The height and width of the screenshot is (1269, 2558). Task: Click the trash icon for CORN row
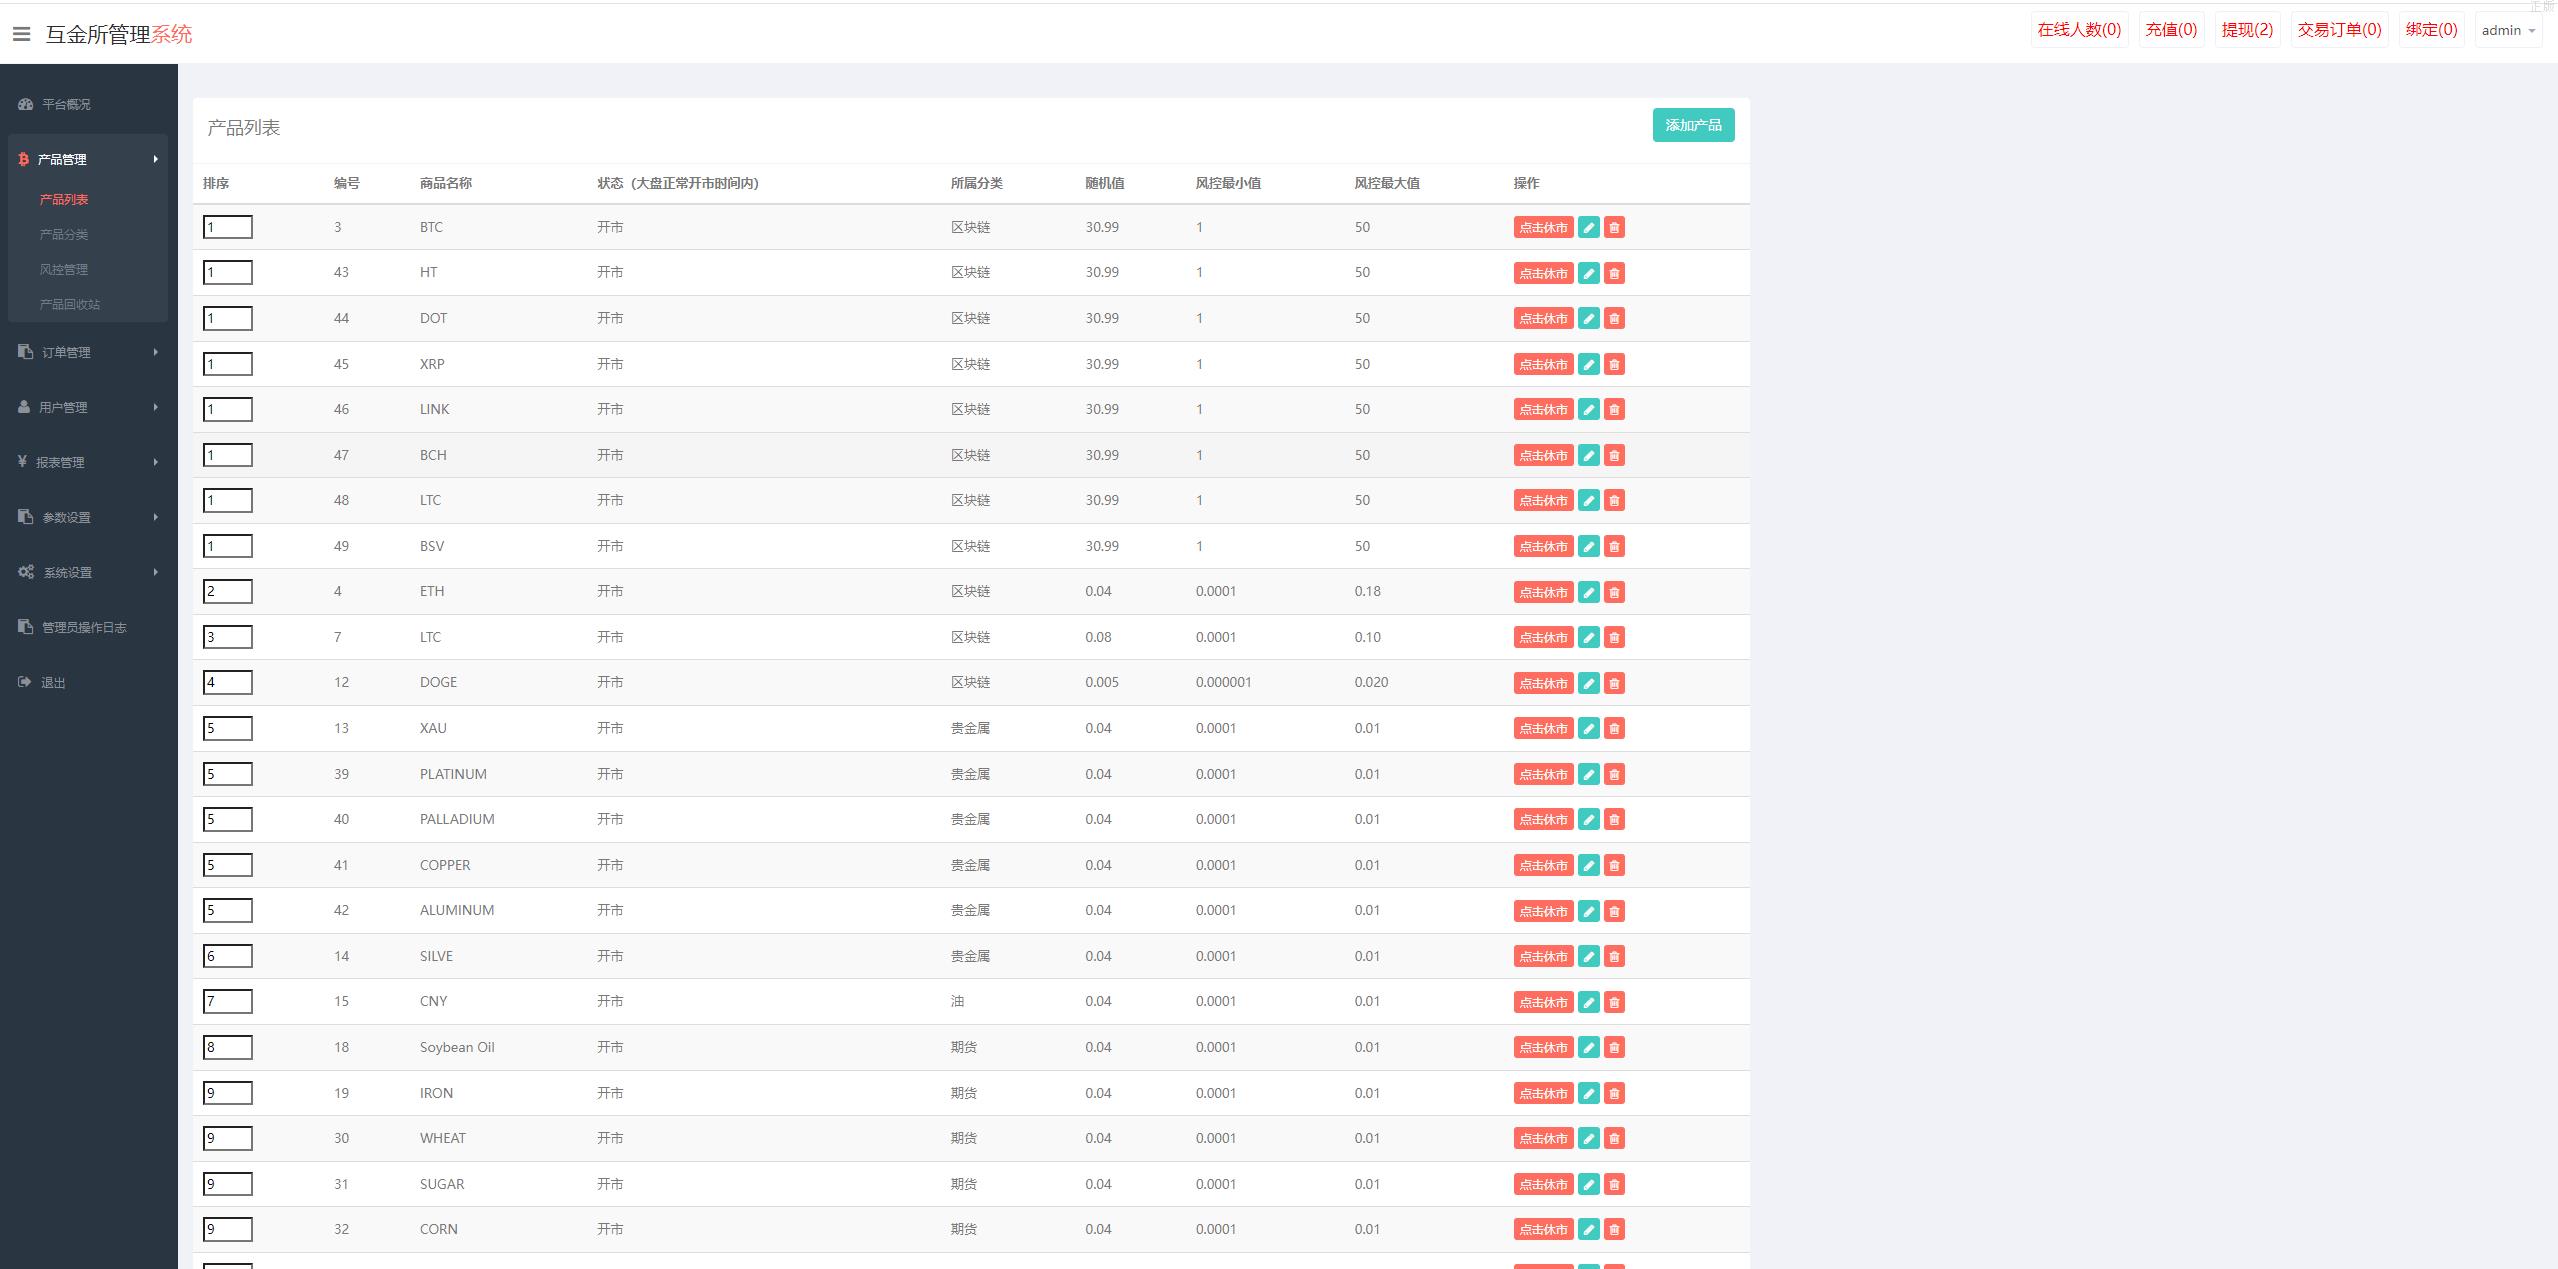pyautogui.click(x=1614, y=1230)
